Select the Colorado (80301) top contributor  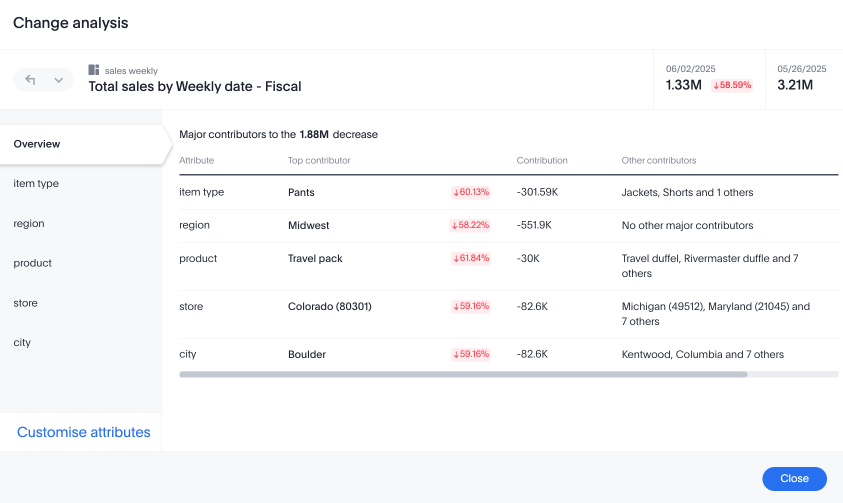[x=329, y=306]
